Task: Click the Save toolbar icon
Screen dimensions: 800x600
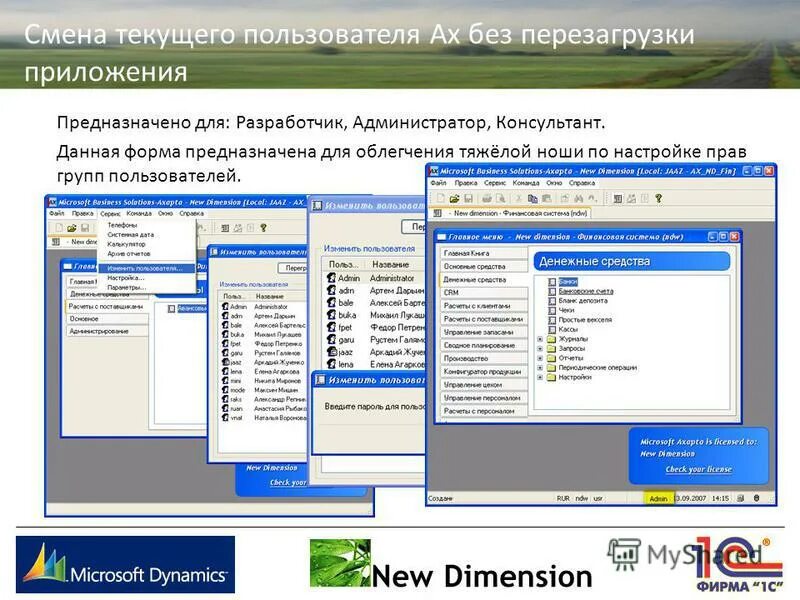Action: tap(467, 198)
